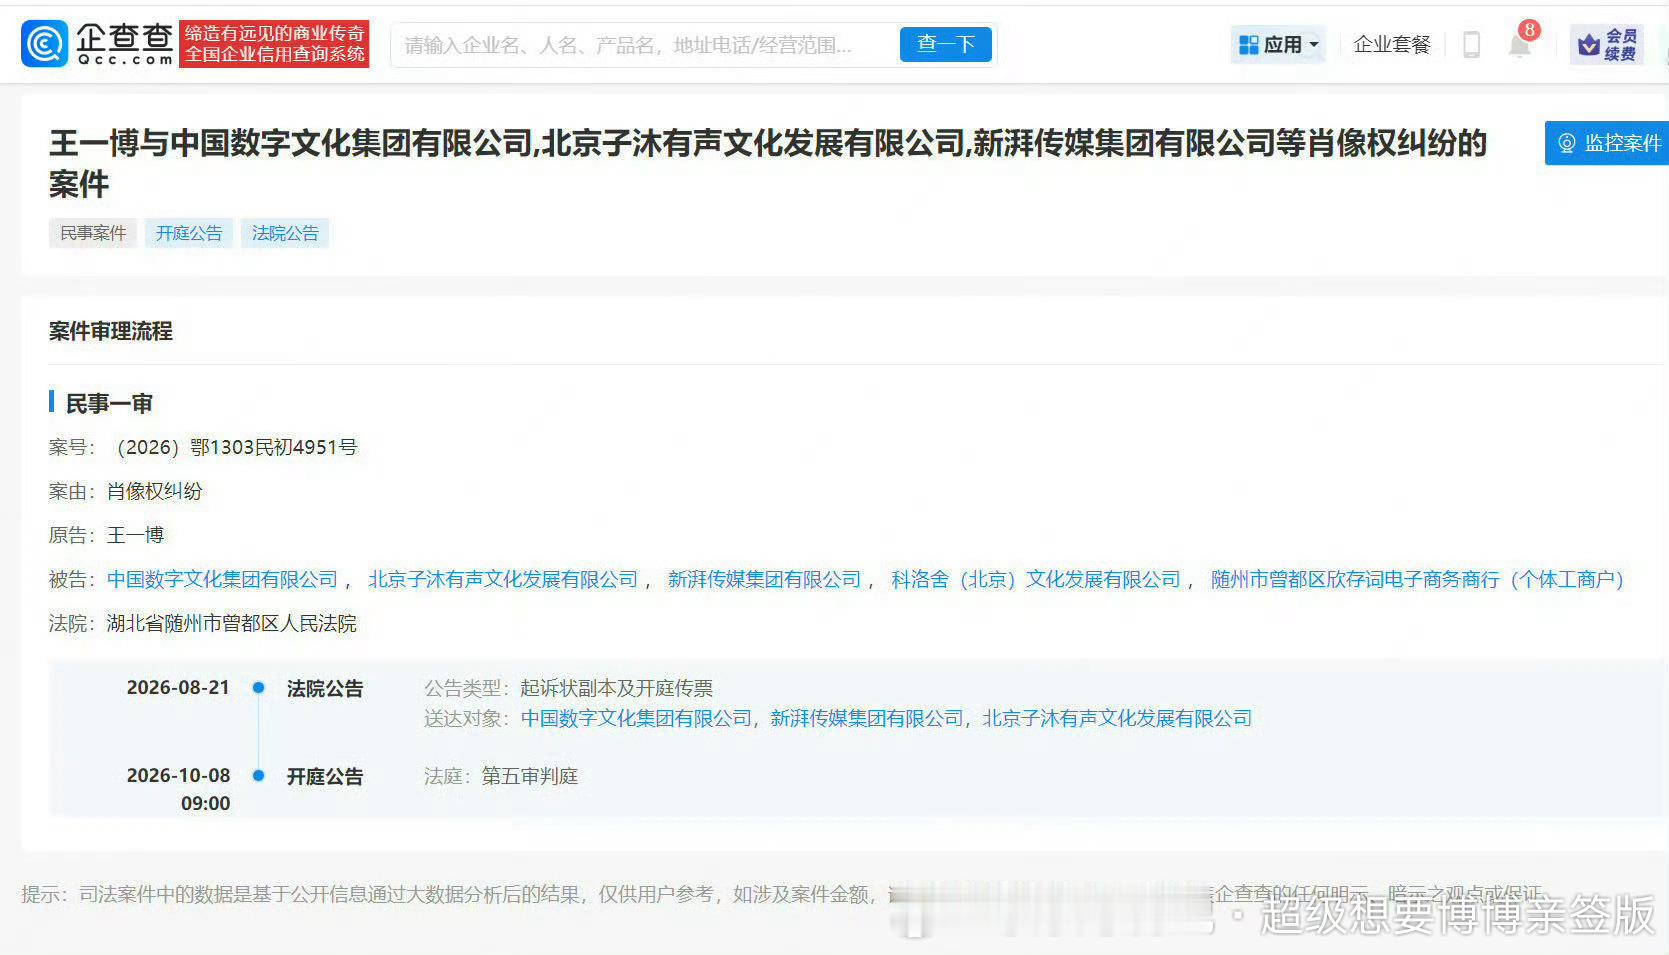The image size is (1669, 955).
Task: Open the Qcc.com home logo
Action: [x=97, y=44]
